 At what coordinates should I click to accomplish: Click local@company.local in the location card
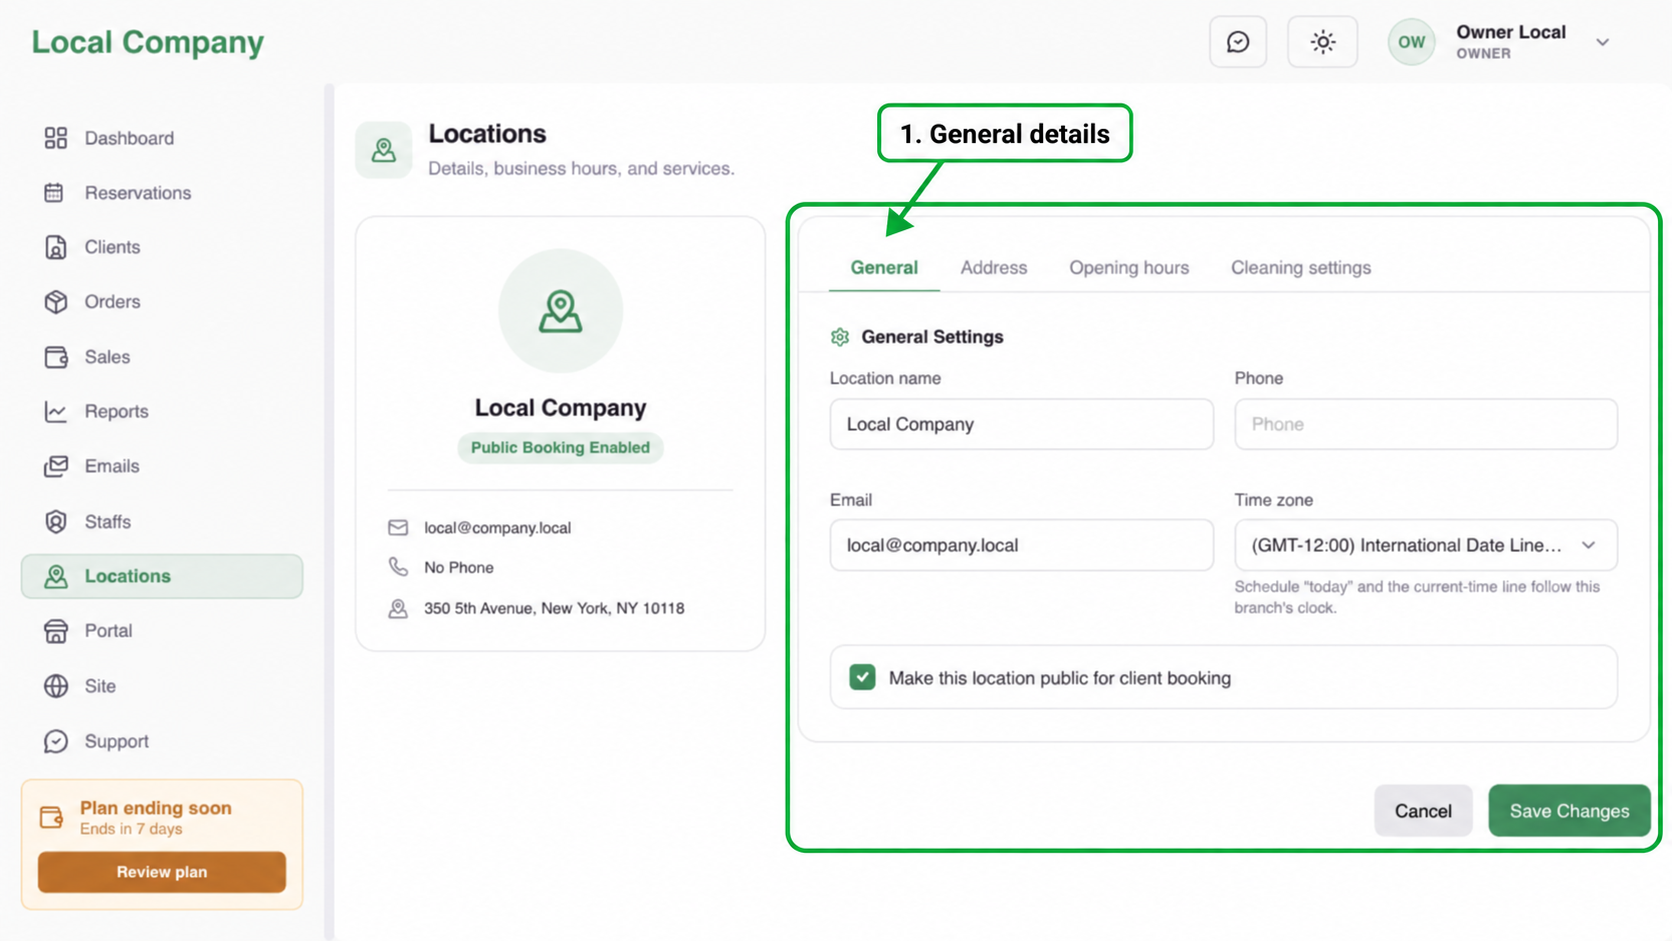point(497,528)
